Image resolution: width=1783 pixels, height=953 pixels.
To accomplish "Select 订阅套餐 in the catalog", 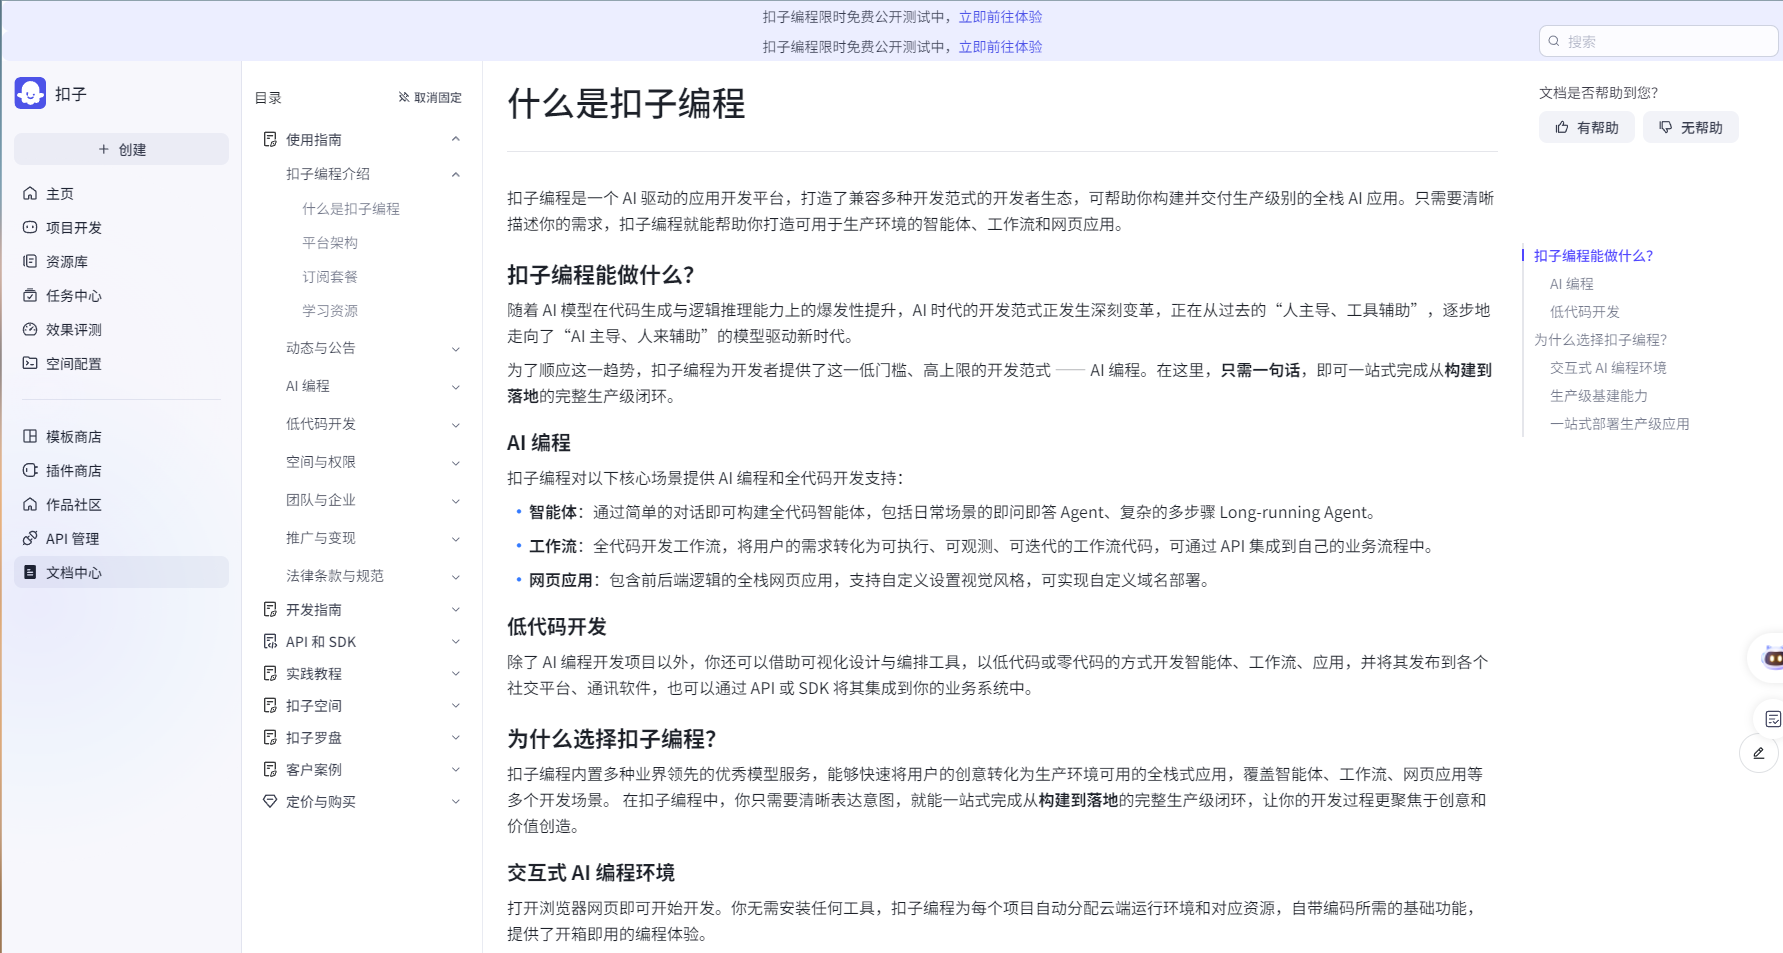I will (x=330, y=276).
